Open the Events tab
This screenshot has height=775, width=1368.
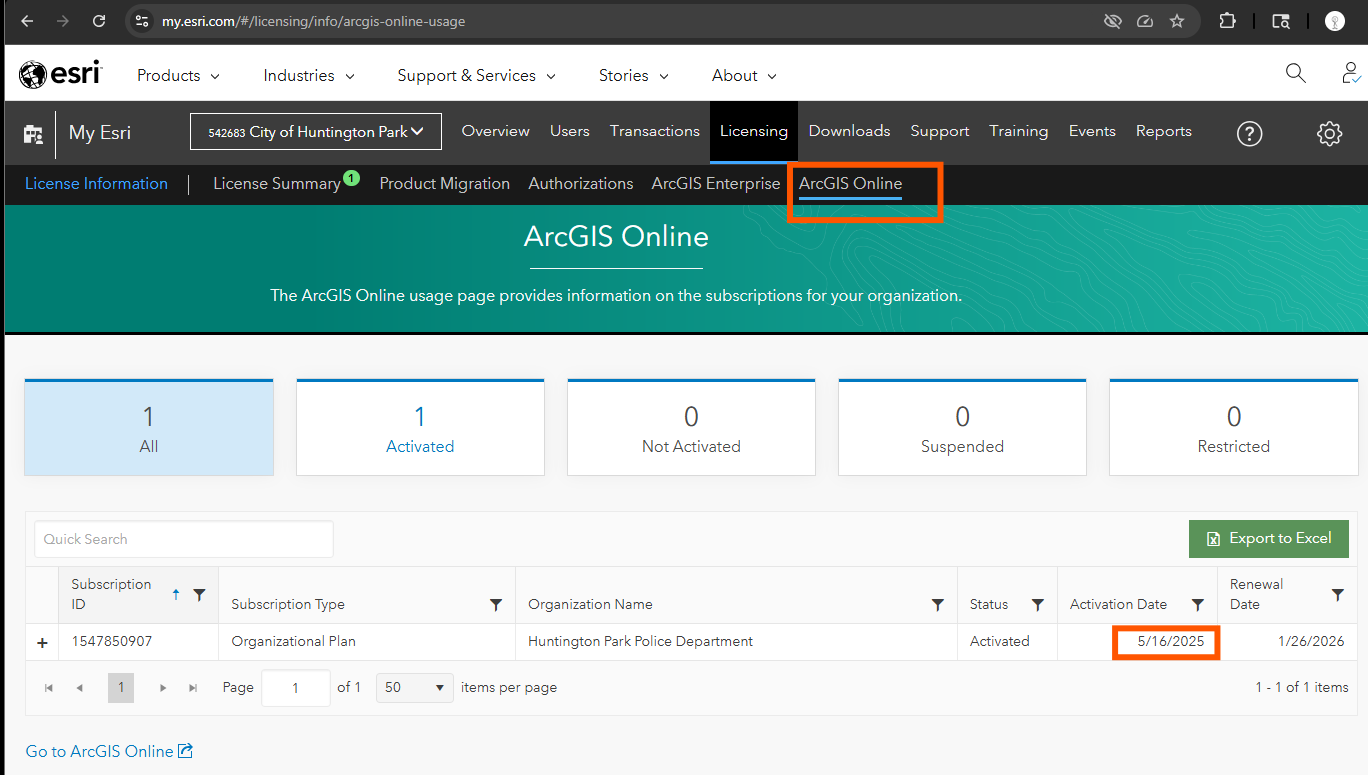click(1092, 131)
